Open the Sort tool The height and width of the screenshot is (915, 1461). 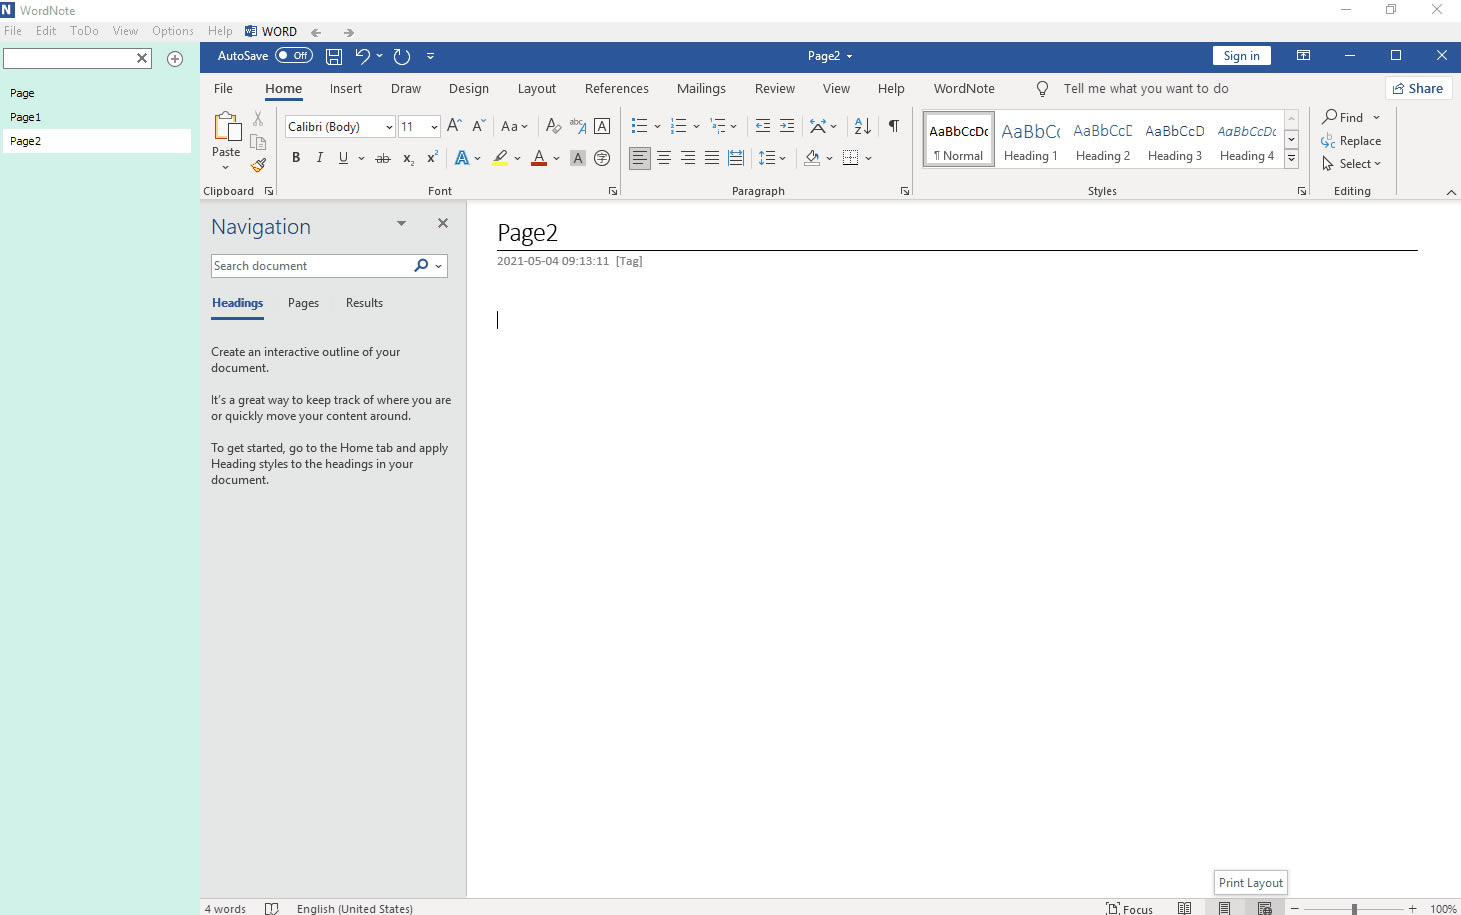(860, 126)
